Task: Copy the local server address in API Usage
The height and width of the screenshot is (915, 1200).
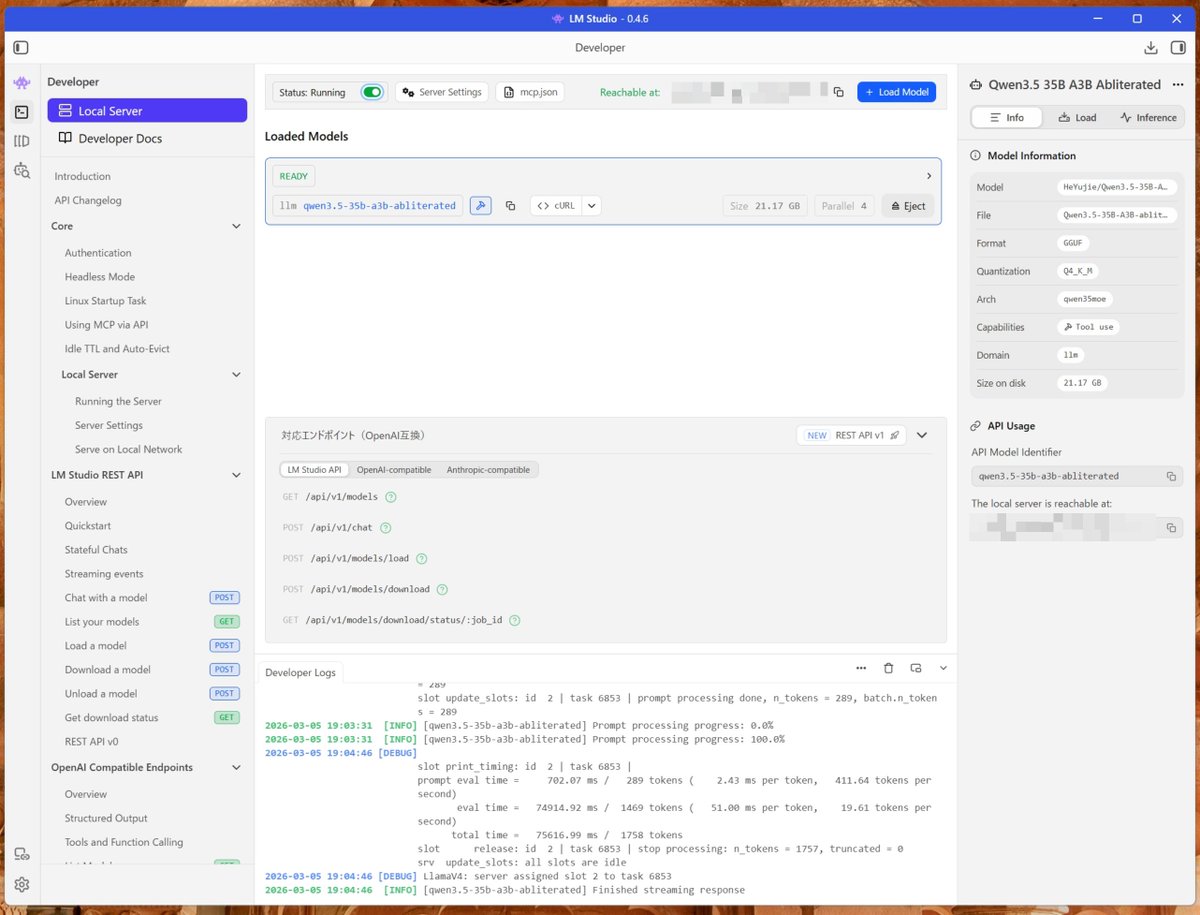Action: click(x=1171, y=527)
